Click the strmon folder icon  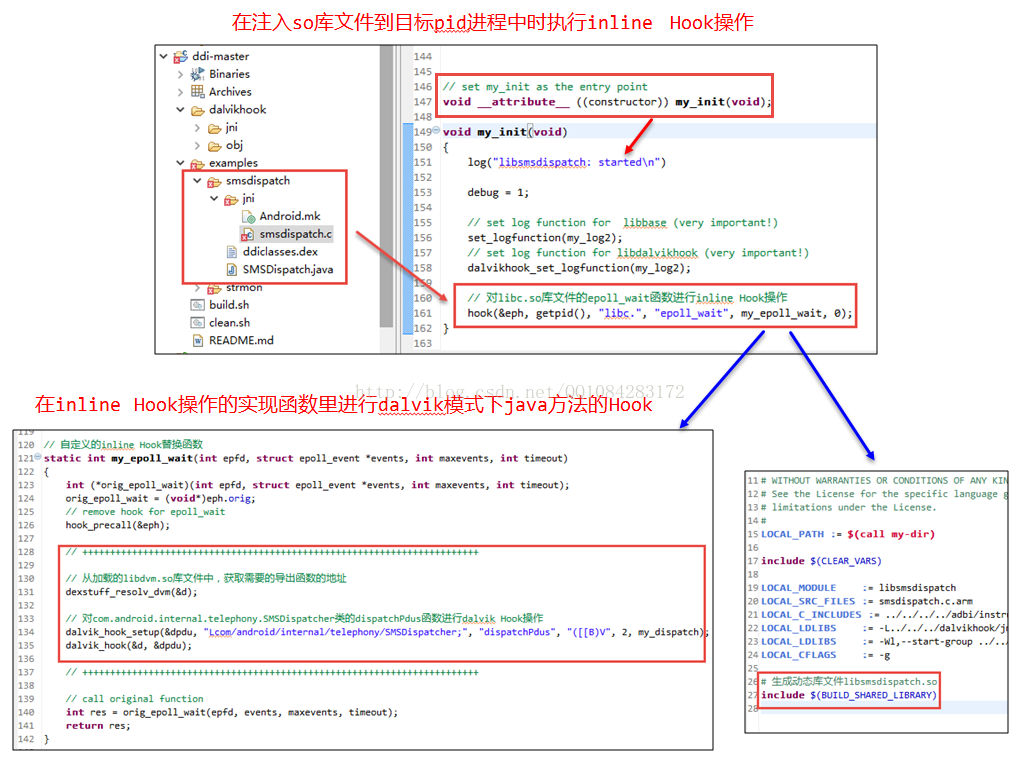tap(214, 288)
